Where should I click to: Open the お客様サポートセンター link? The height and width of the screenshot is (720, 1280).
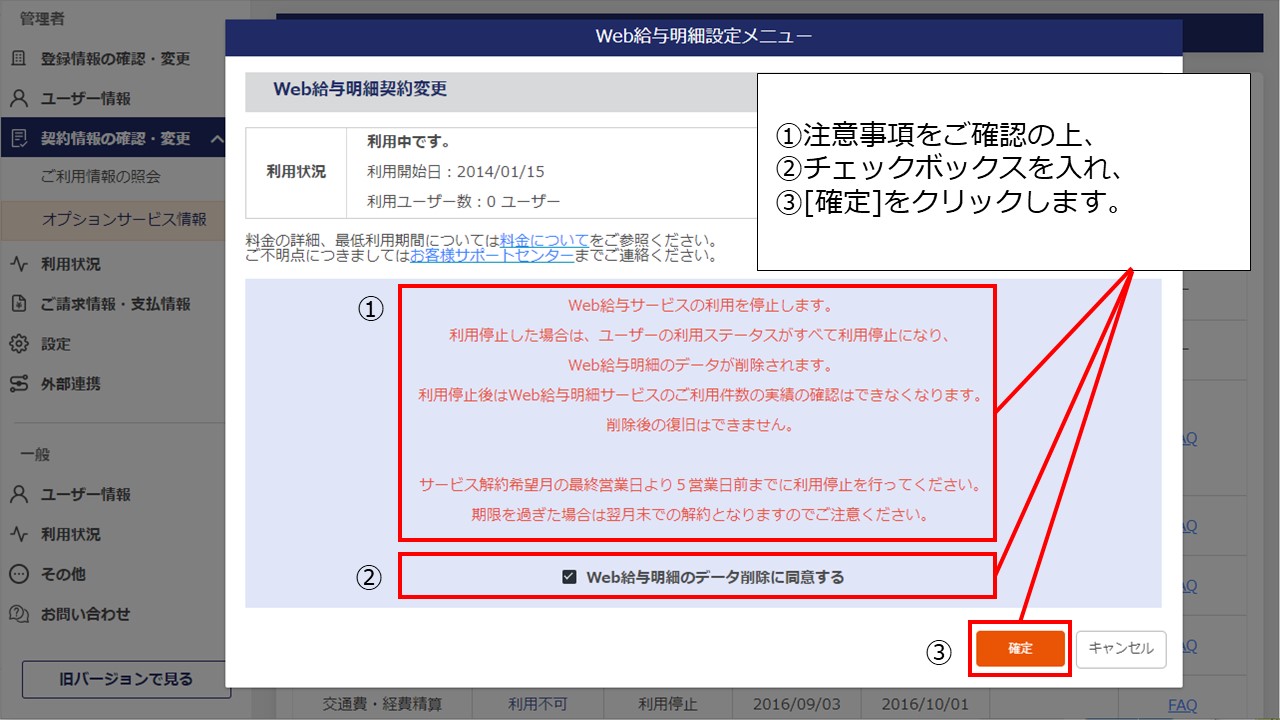coord(492,256)
